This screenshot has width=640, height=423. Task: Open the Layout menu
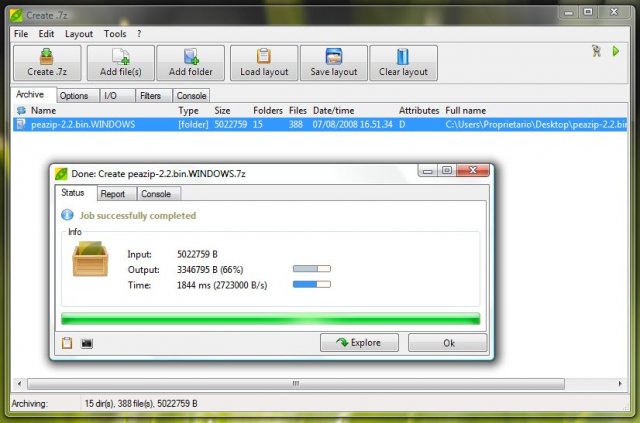(79, 34)
